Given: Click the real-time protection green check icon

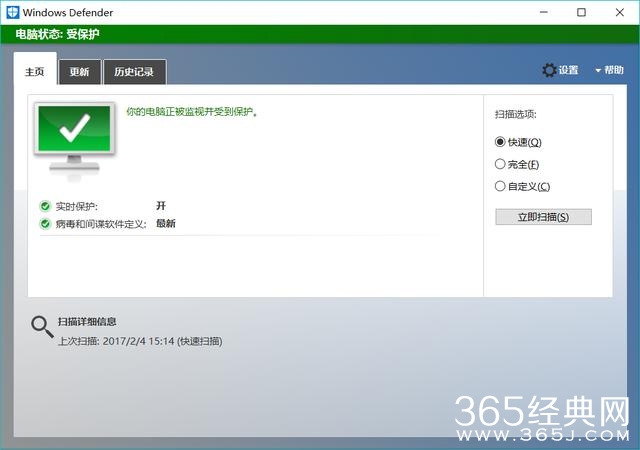Looking at the screenshot, I should (x=45, y=206).
